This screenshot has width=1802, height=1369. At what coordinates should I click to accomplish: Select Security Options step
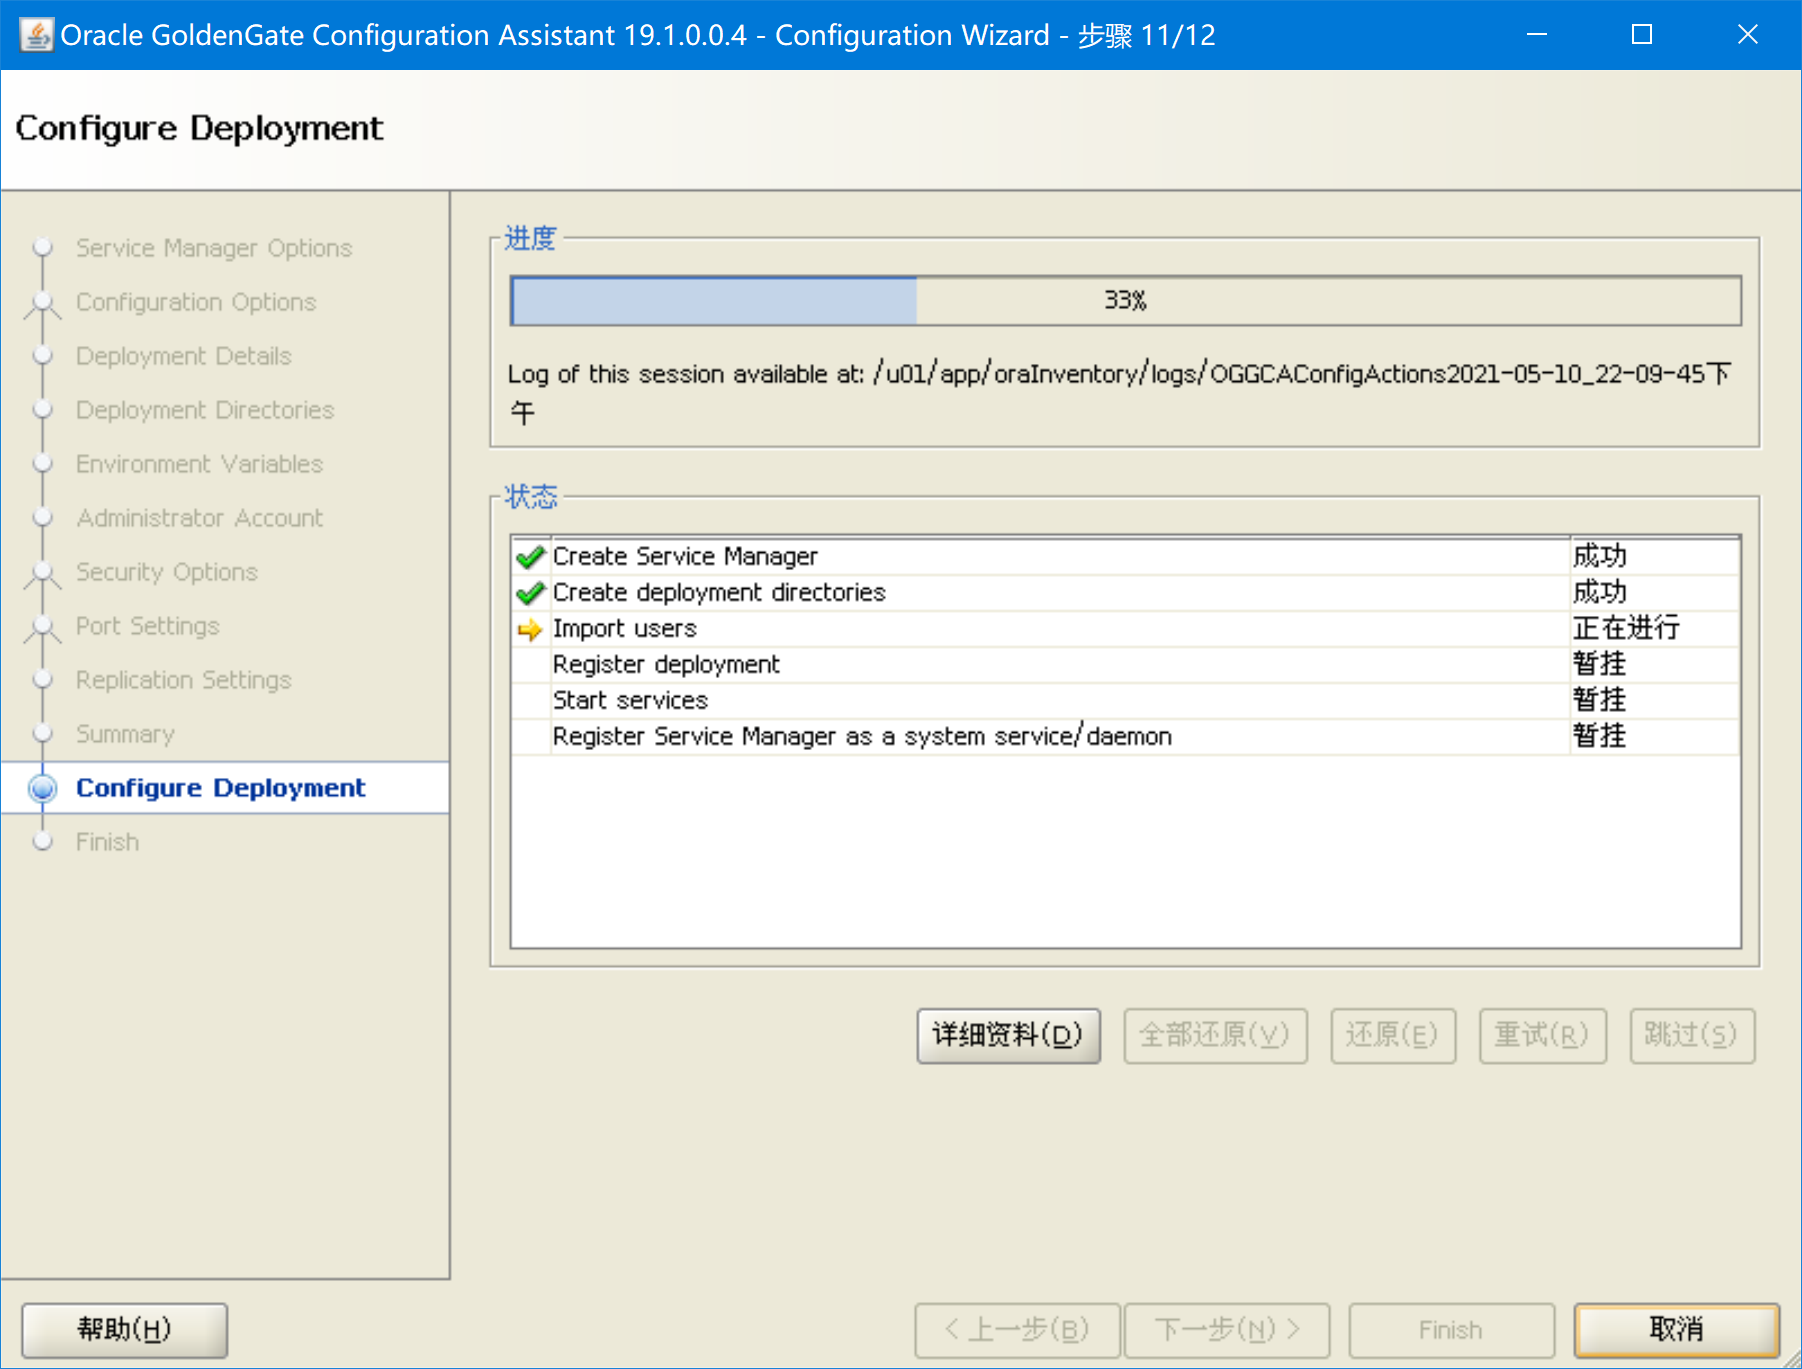point(167,572)
